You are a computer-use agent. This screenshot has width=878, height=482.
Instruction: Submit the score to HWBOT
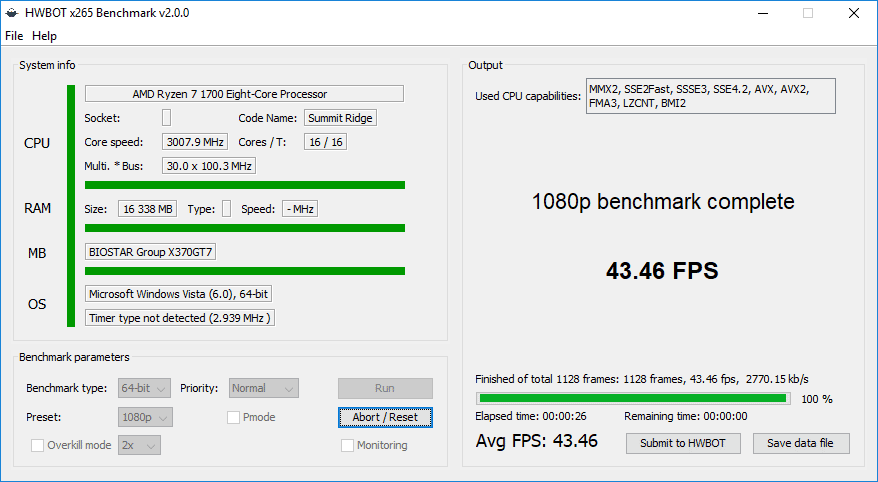point(683,443)
